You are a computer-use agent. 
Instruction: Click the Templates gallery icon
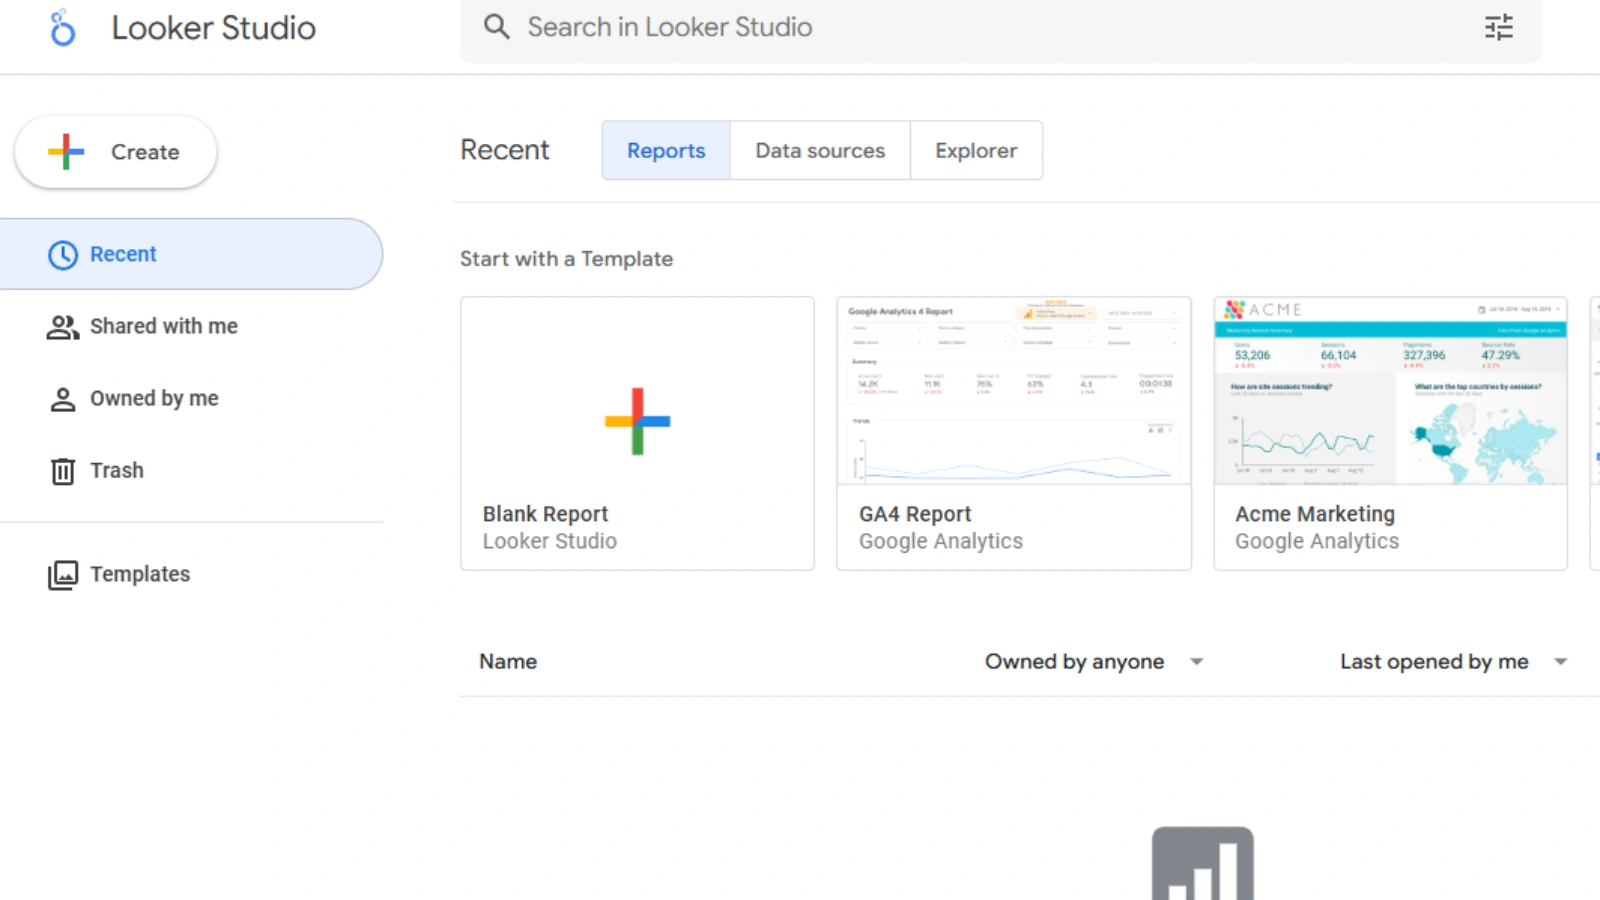pyautogui.click(x=62, y=575)
